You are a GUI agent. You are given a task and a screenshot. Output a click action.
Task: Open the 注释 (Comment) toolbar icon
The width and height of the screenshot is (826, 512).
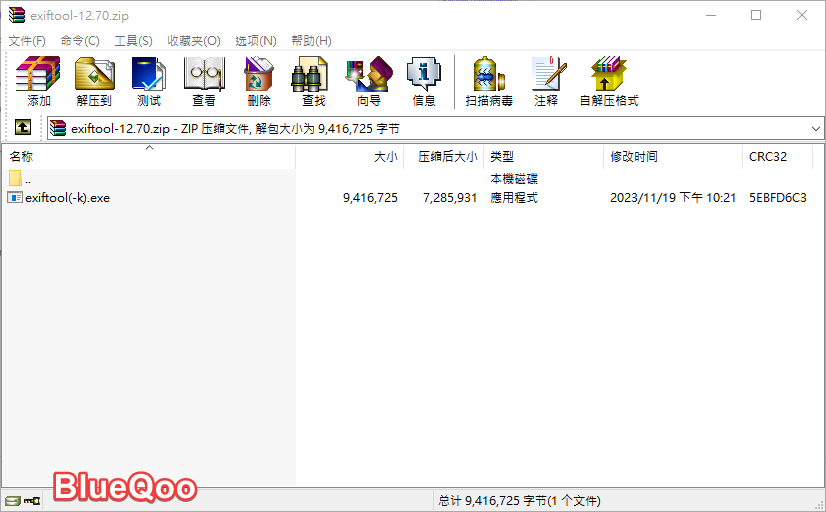(546, 81)
